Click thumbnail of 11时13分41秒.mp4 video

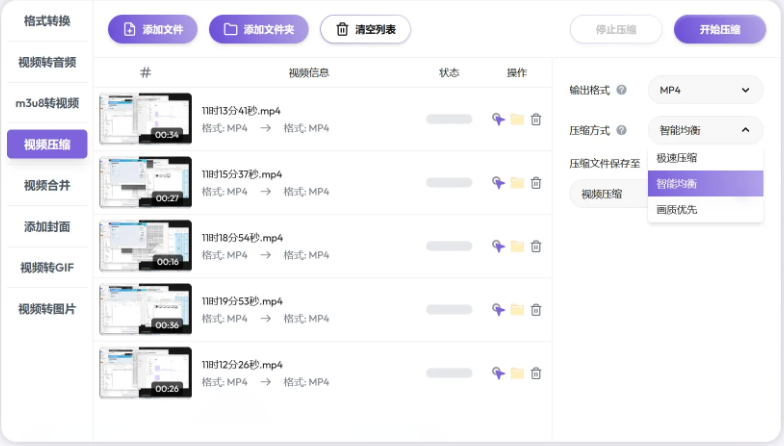coord(146,118)
